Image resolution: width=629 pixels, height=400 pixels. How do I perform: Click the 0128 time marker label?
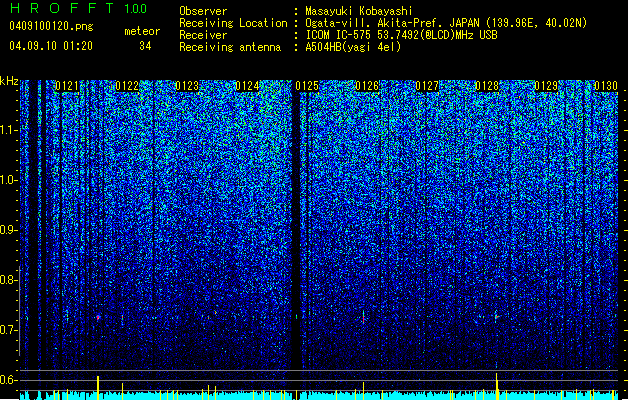pyautogui.click(x=487, y=86)
